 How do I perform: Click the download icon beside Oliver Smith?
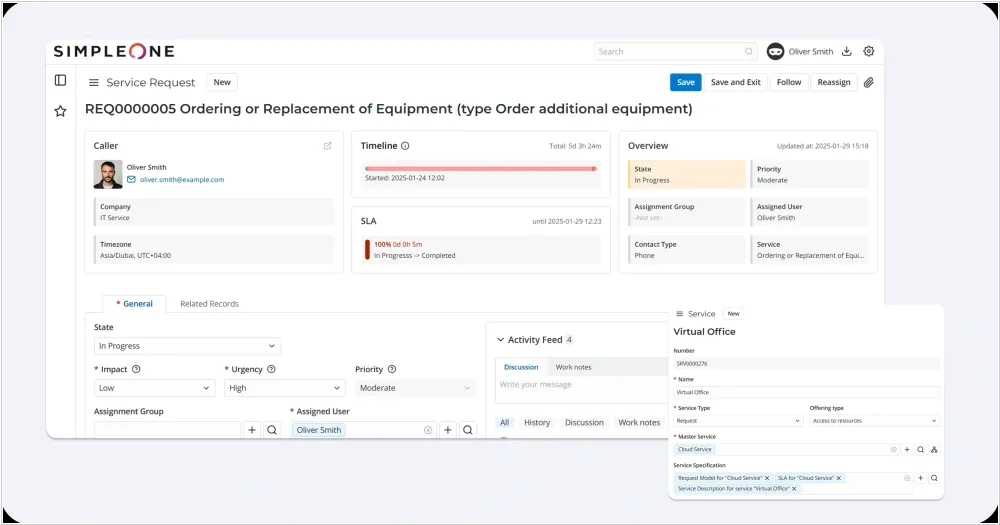click(847, 51)
